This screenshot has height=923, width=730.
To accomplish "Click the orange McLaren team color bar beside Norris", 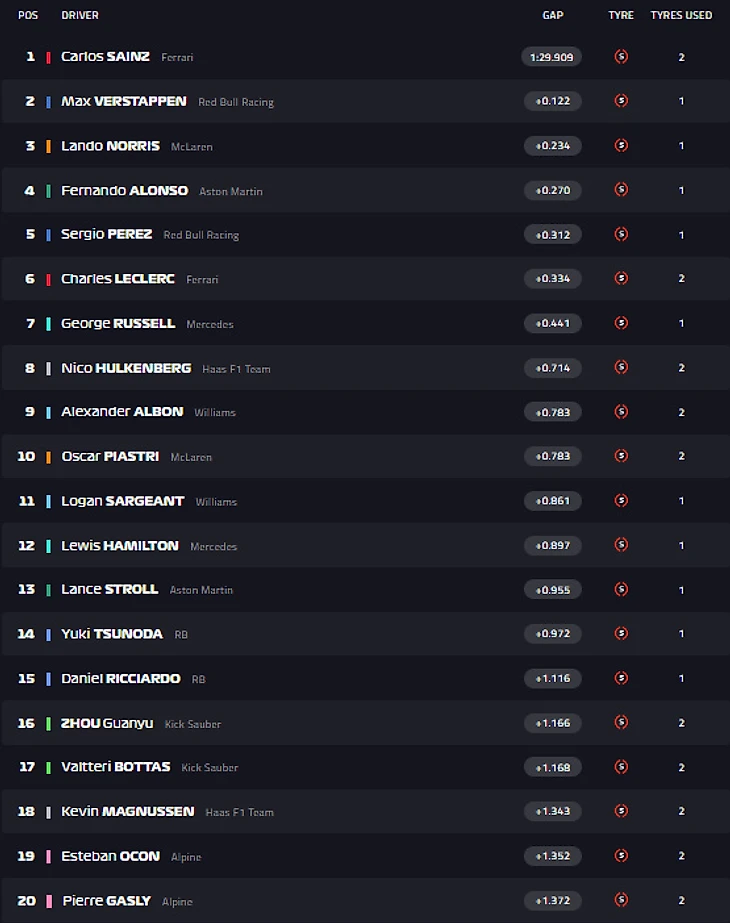I will [x=48, y=146].
